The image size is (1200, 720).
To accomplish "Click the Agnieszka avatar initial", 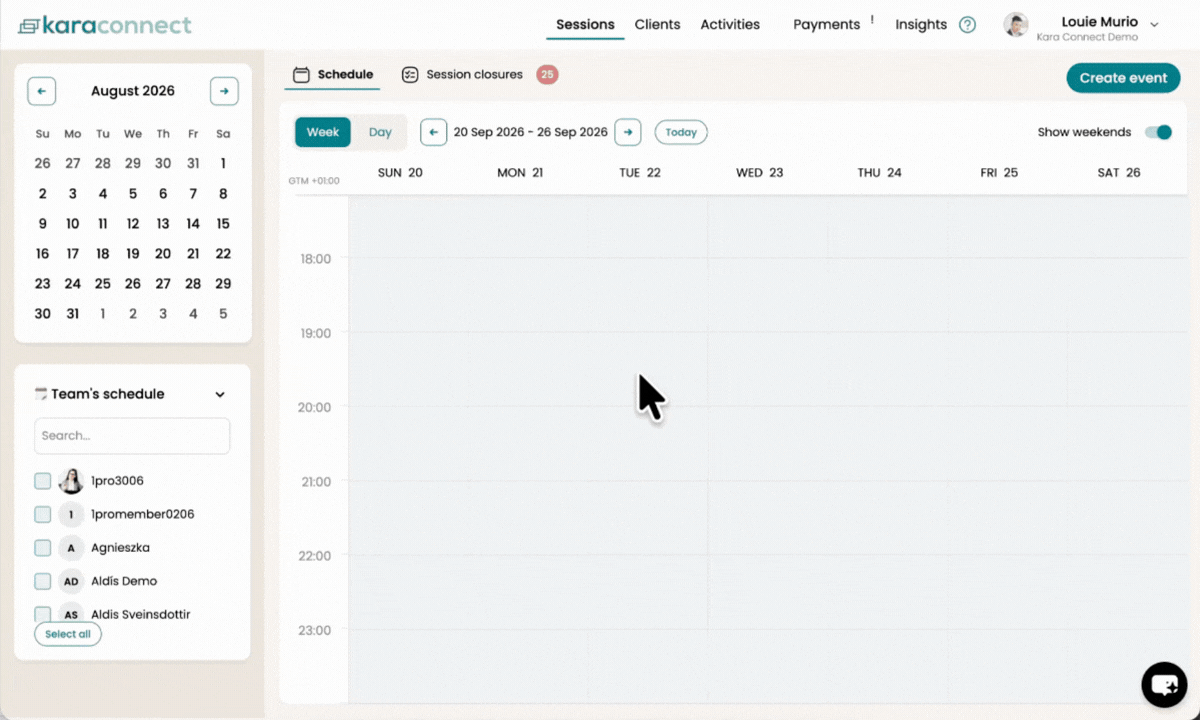I will pyautogui.click(x=71, y=548).
